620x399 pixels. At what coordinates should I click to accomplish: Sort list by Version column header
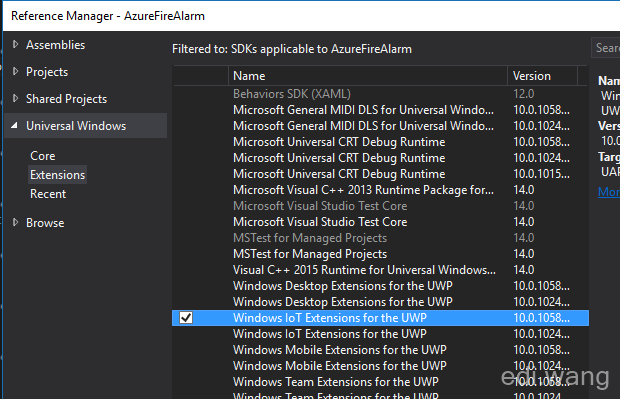tap(542, 76)
